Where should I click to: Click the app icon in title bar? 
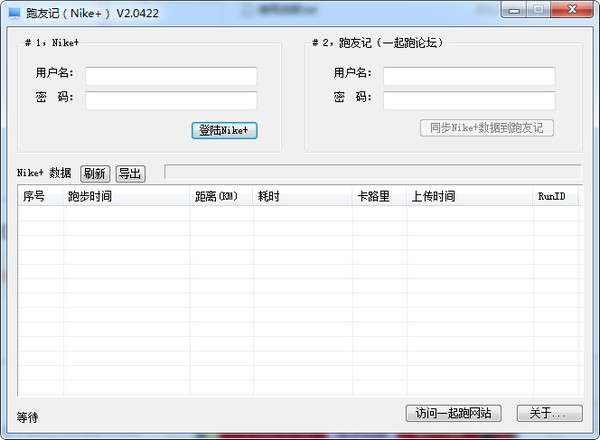[13, 13]
